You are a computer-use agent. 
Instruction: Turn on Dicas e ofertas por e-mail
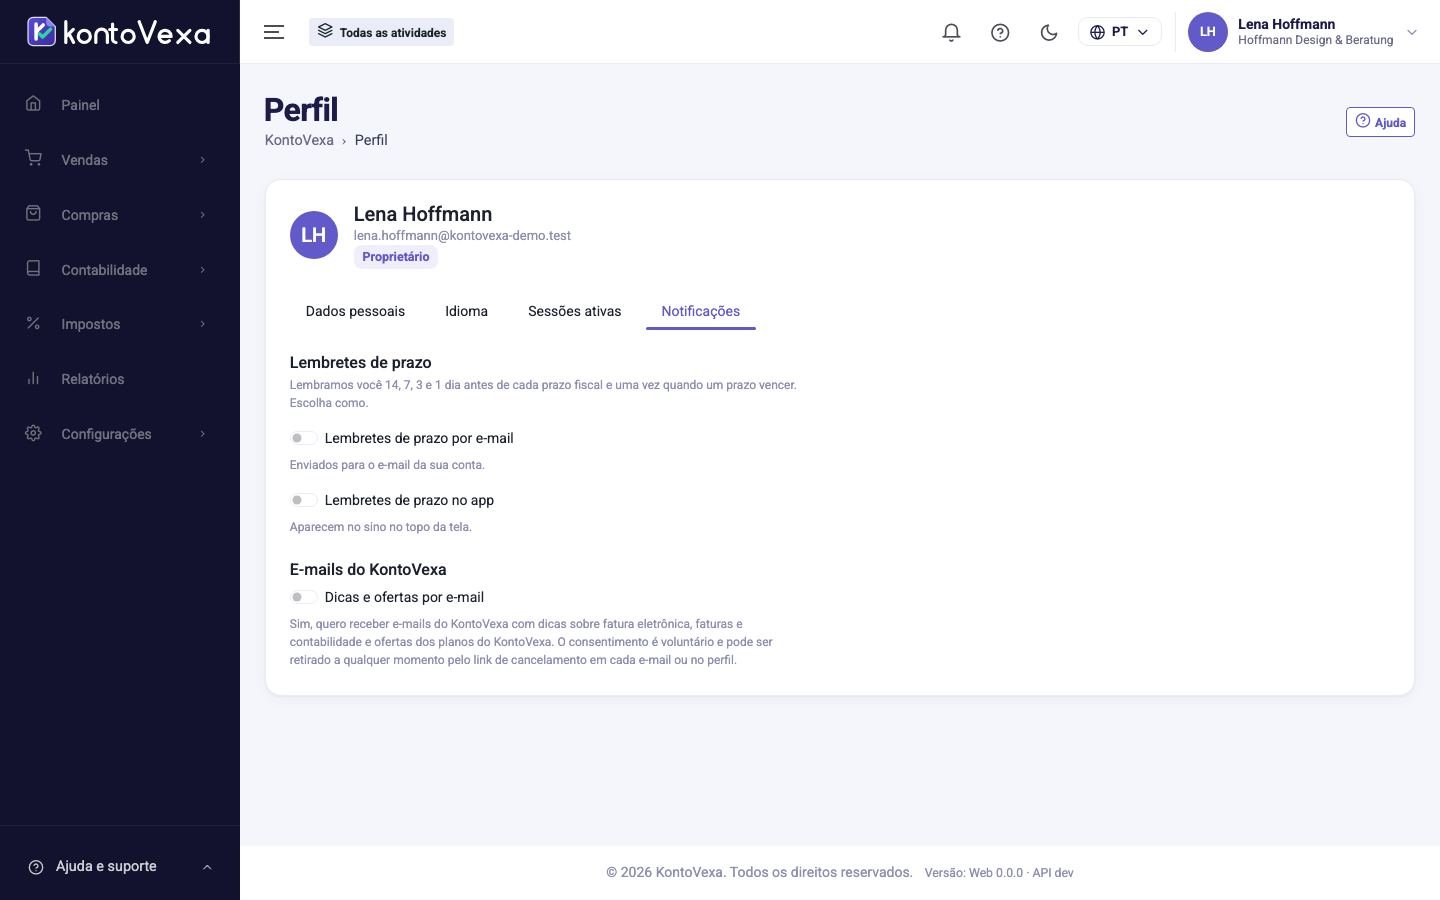(303, 597)
